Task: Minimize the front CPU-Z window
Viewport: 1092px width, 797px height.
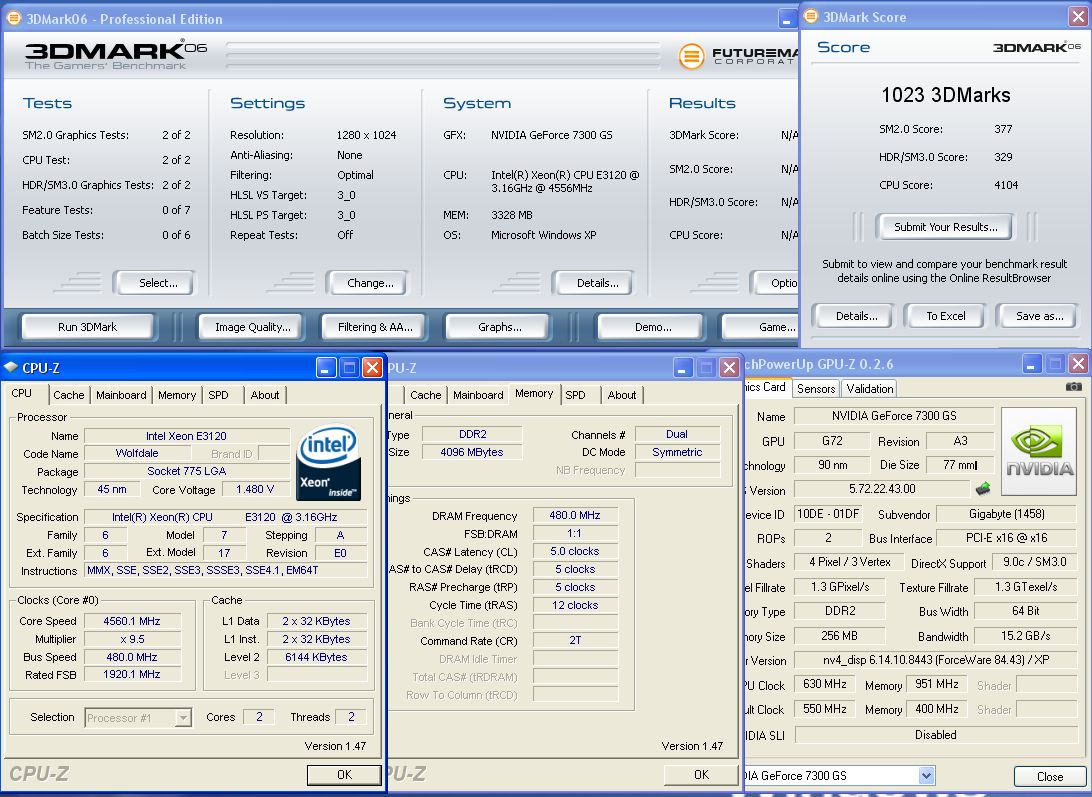Action: [326, 367]
